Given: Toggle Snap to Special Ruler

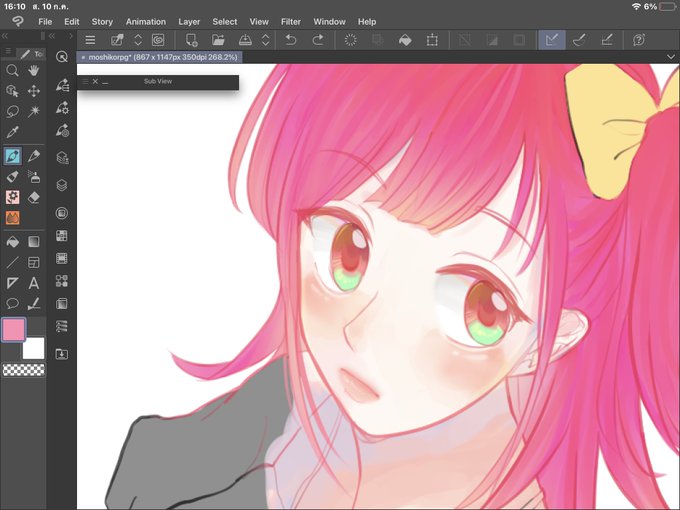Looking at the screenshot, I should pos(580,40).
